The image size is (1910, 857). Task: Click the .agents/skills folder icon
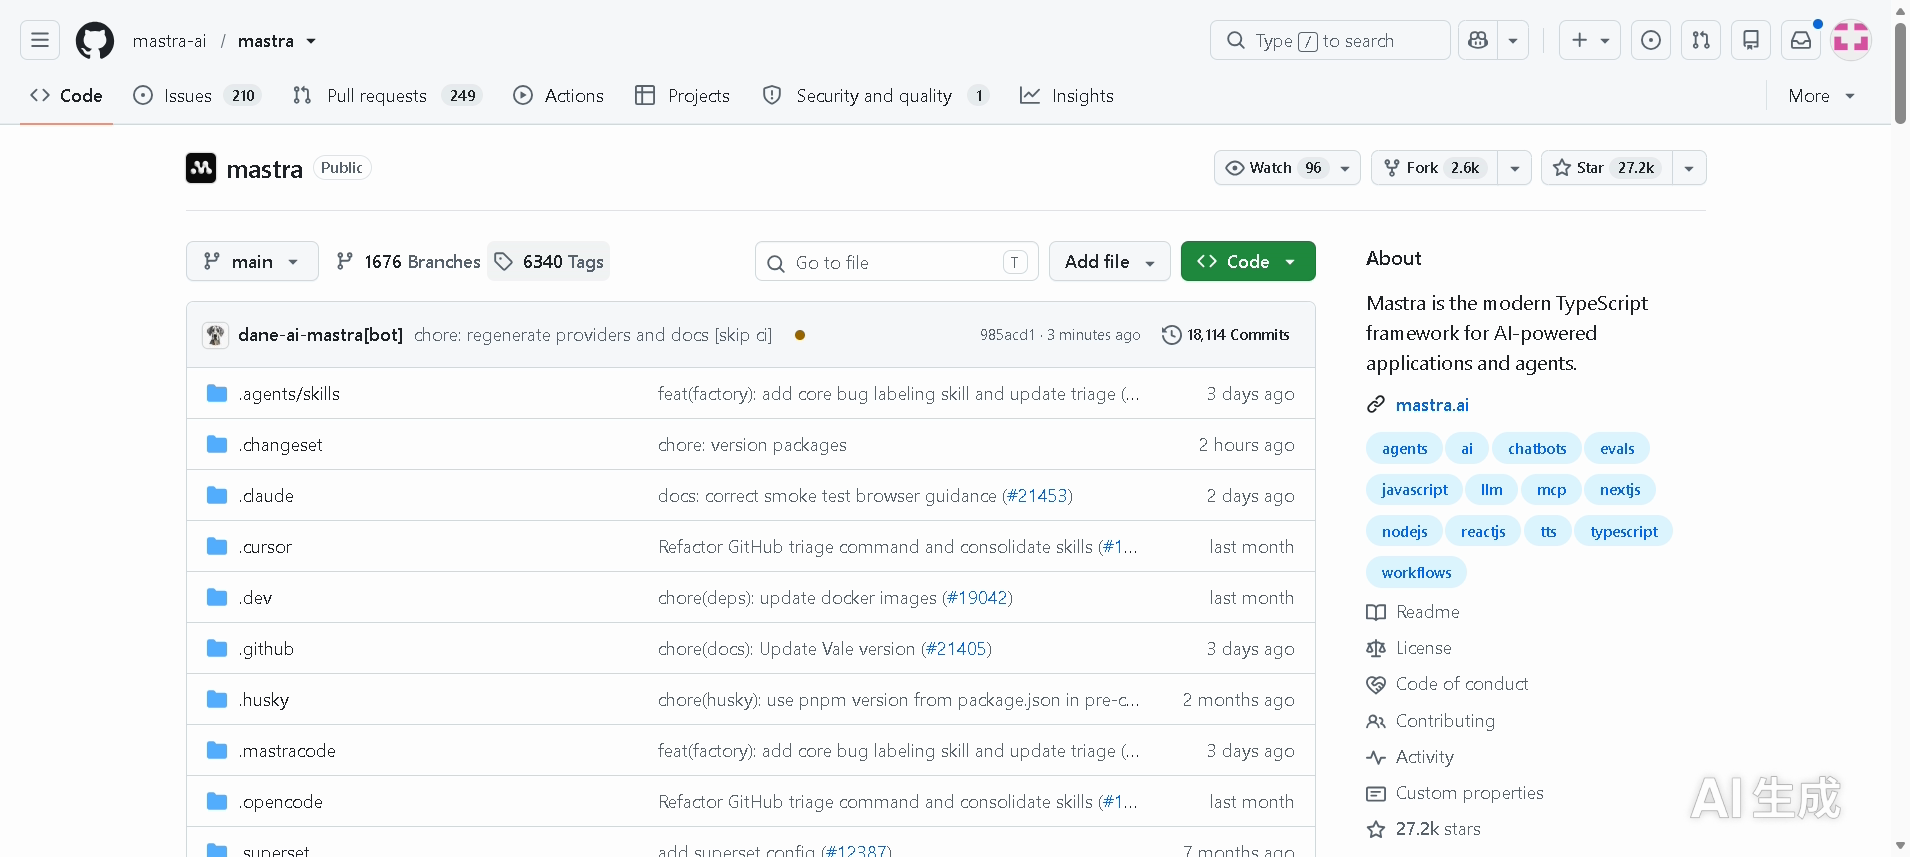(217, 394)
